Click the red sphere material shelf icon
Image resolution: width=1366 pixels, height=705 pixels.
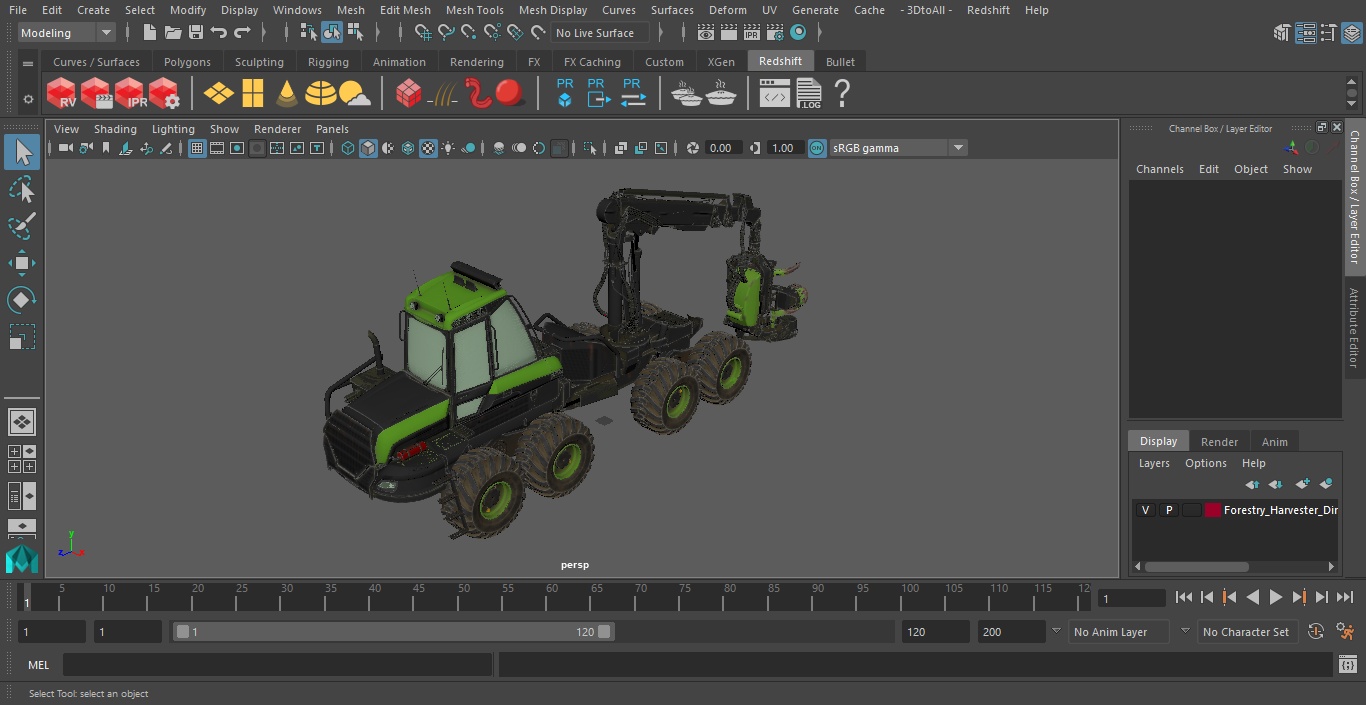510,94
